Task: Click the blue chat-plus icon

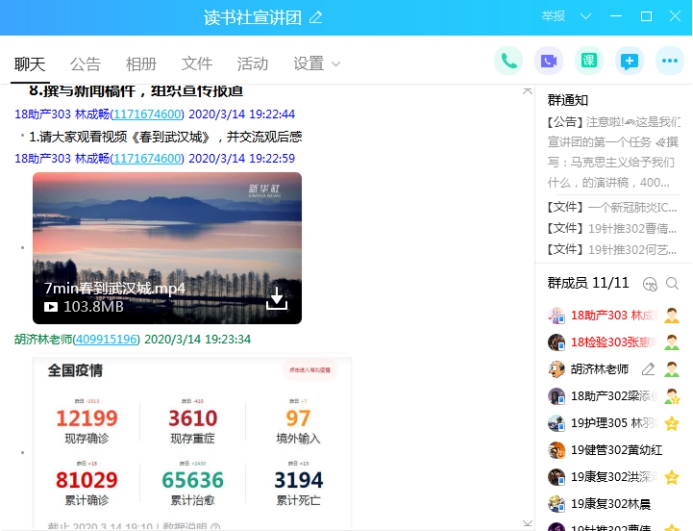Action: click(629, 61)
